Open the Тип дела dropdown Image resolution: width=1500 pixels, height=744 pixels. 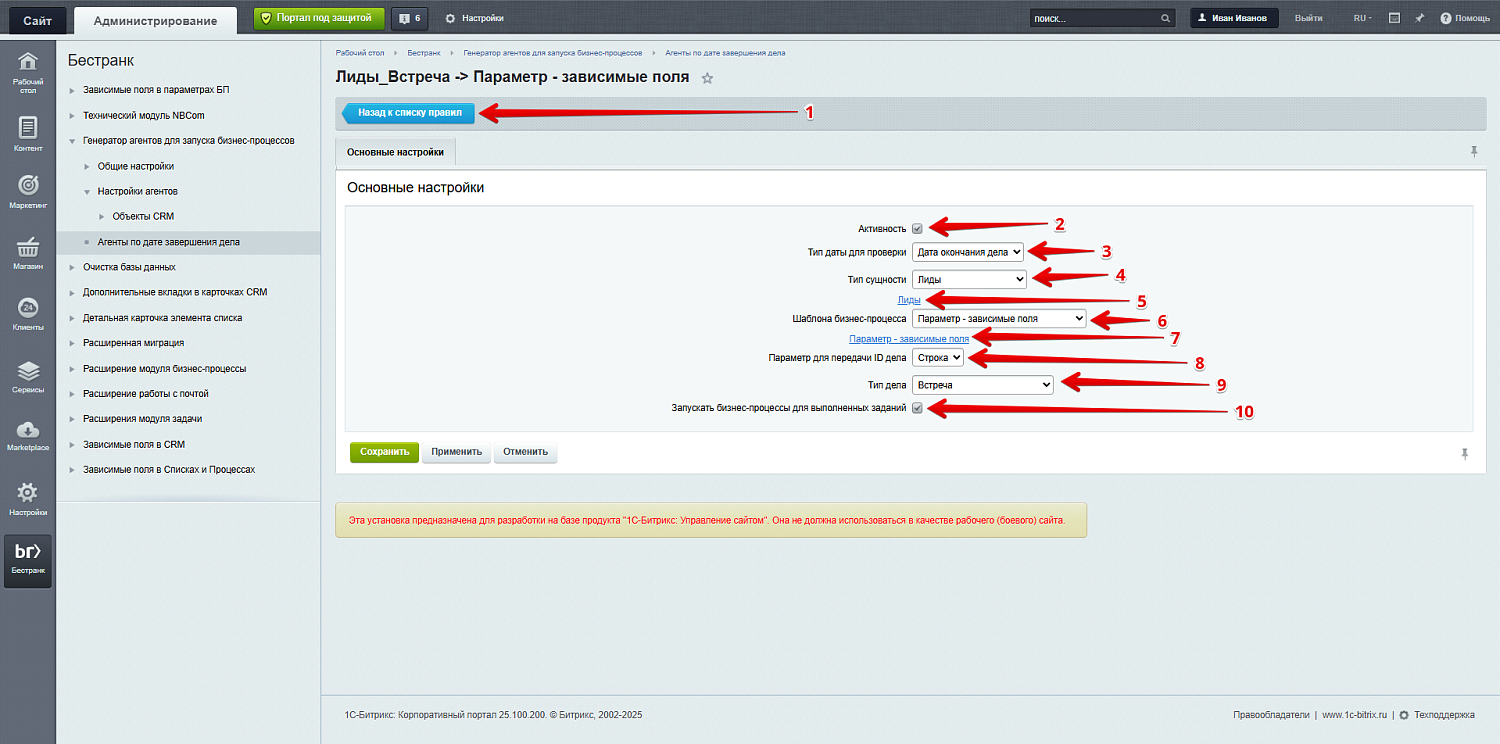click(x=982, y=384)
